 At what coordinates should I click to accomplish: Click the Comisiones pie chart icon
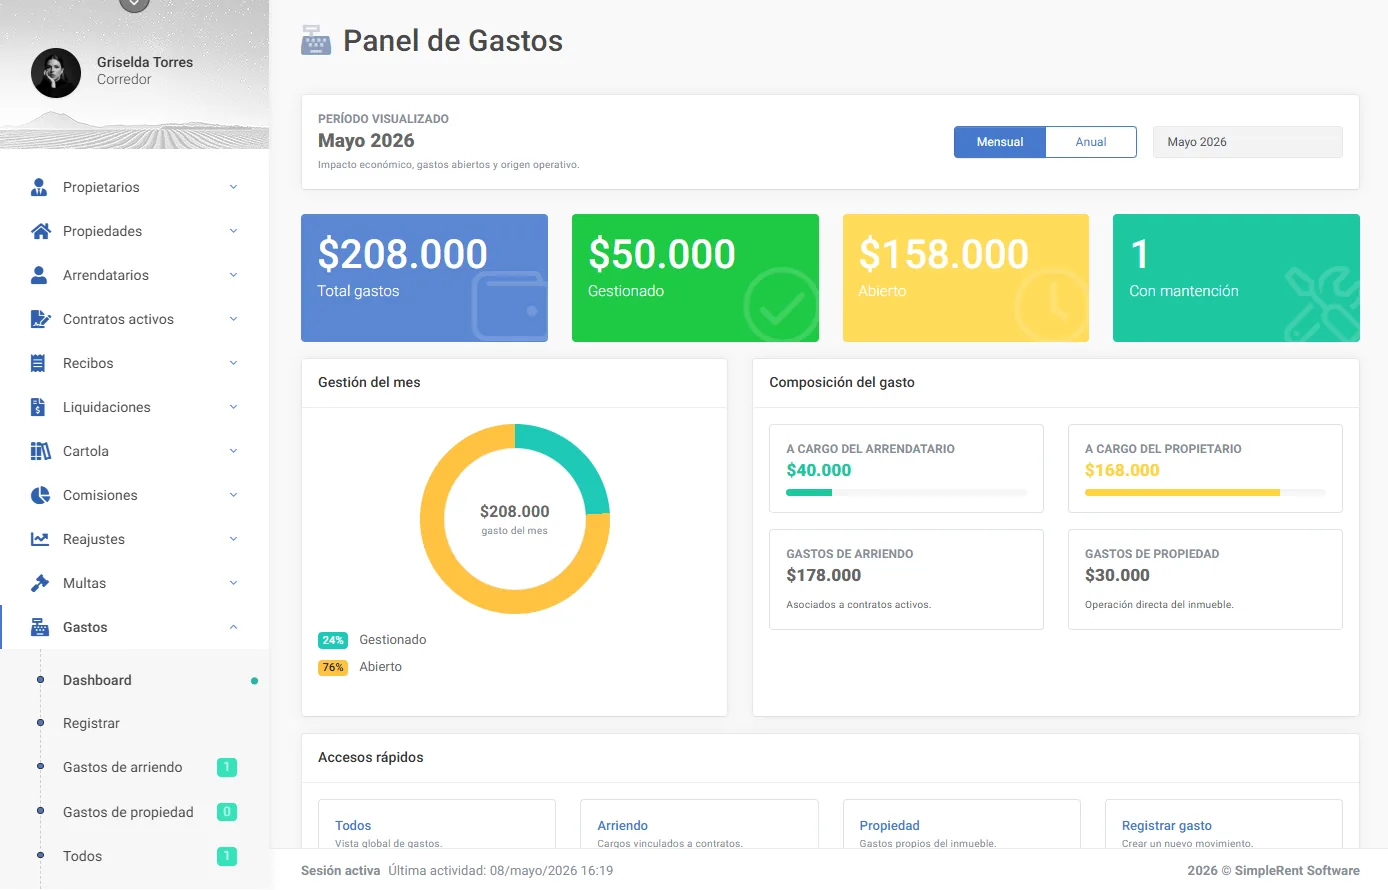(x=40, y=495)
